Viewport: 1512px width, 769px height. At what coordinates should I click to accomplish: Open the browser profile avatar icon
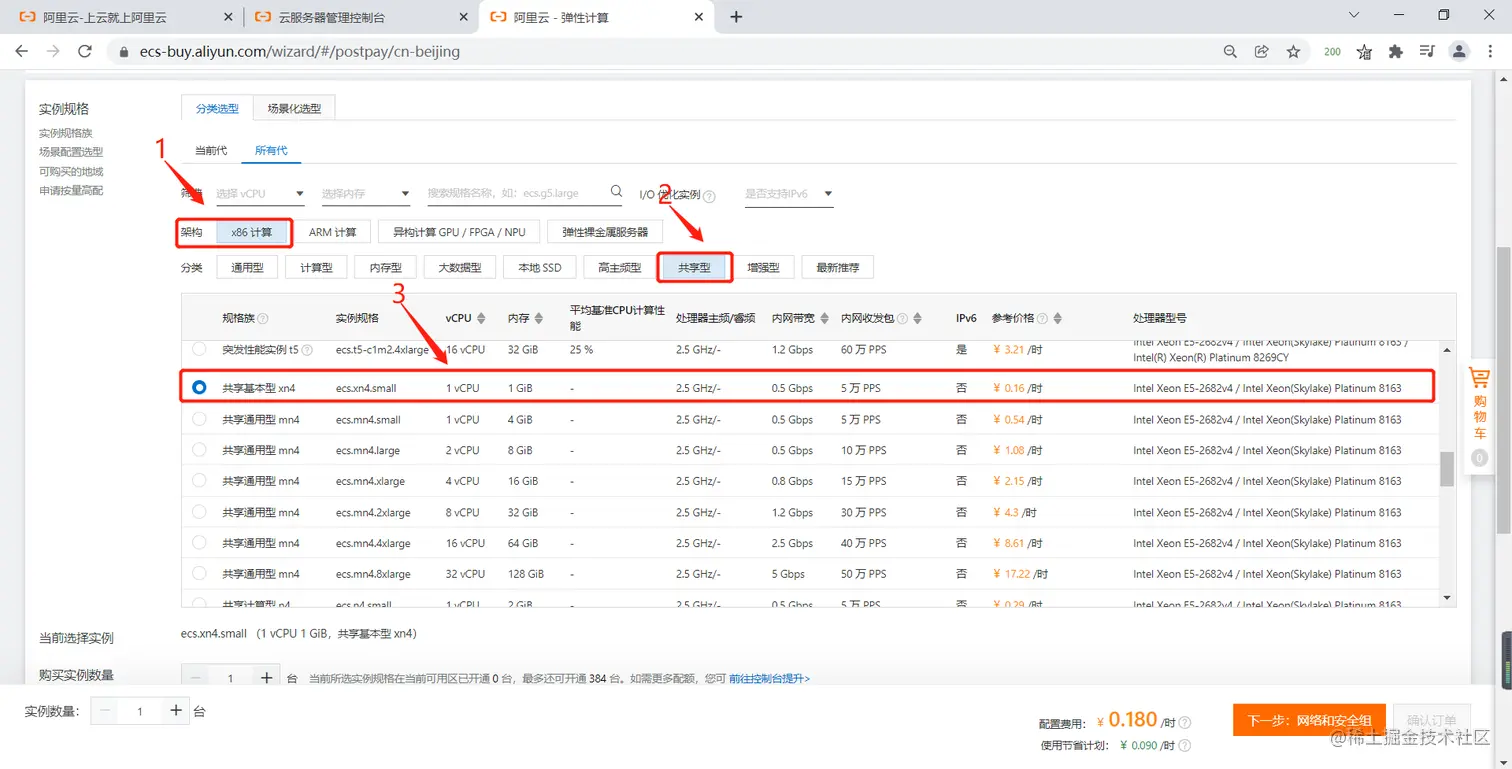point(1459,51)
